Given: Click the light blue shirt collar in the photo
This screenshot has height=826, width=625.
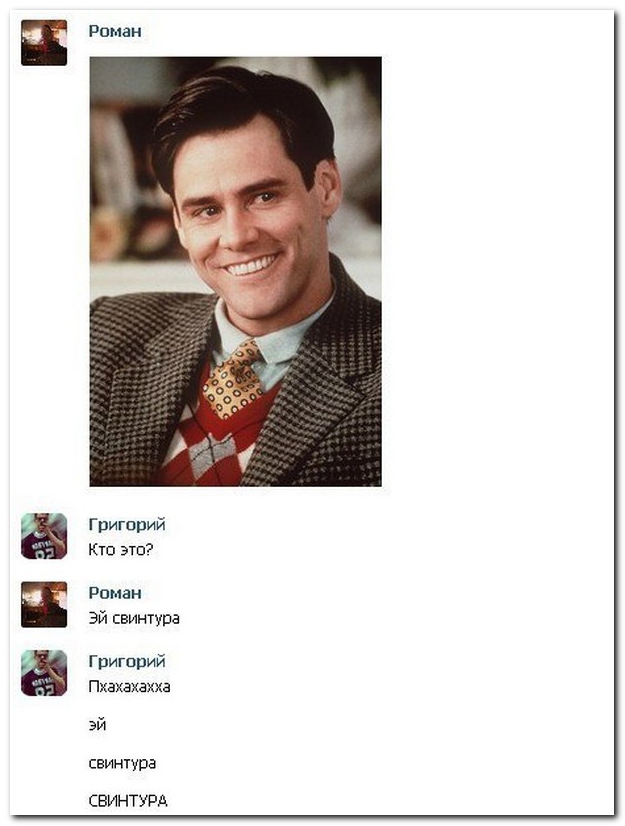Looking at the screenshot, I should tap(274, 342).
